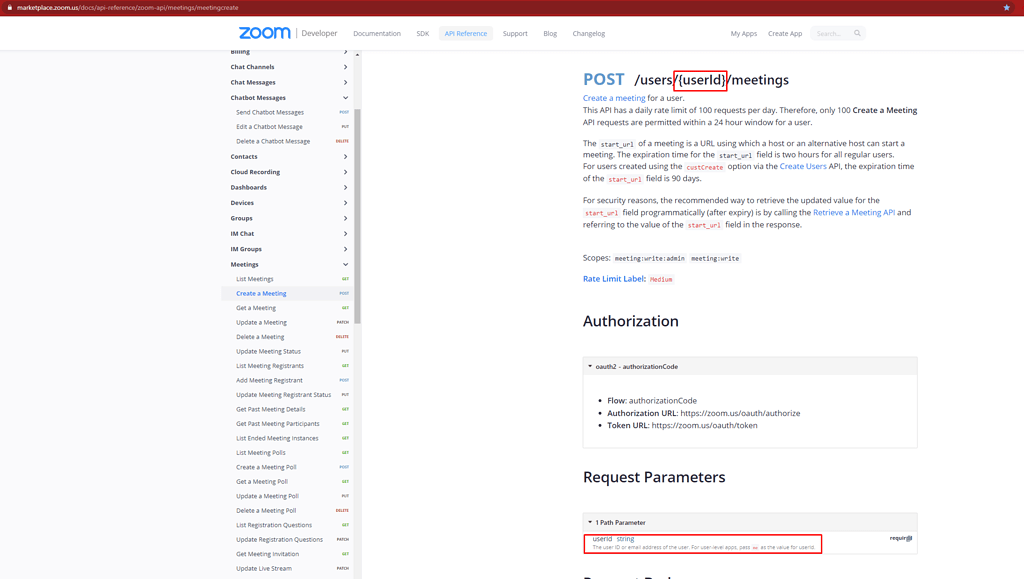Click the GET badge beside Get Meeting Invitation
The image size is (1024, 579).
(345, 554)
